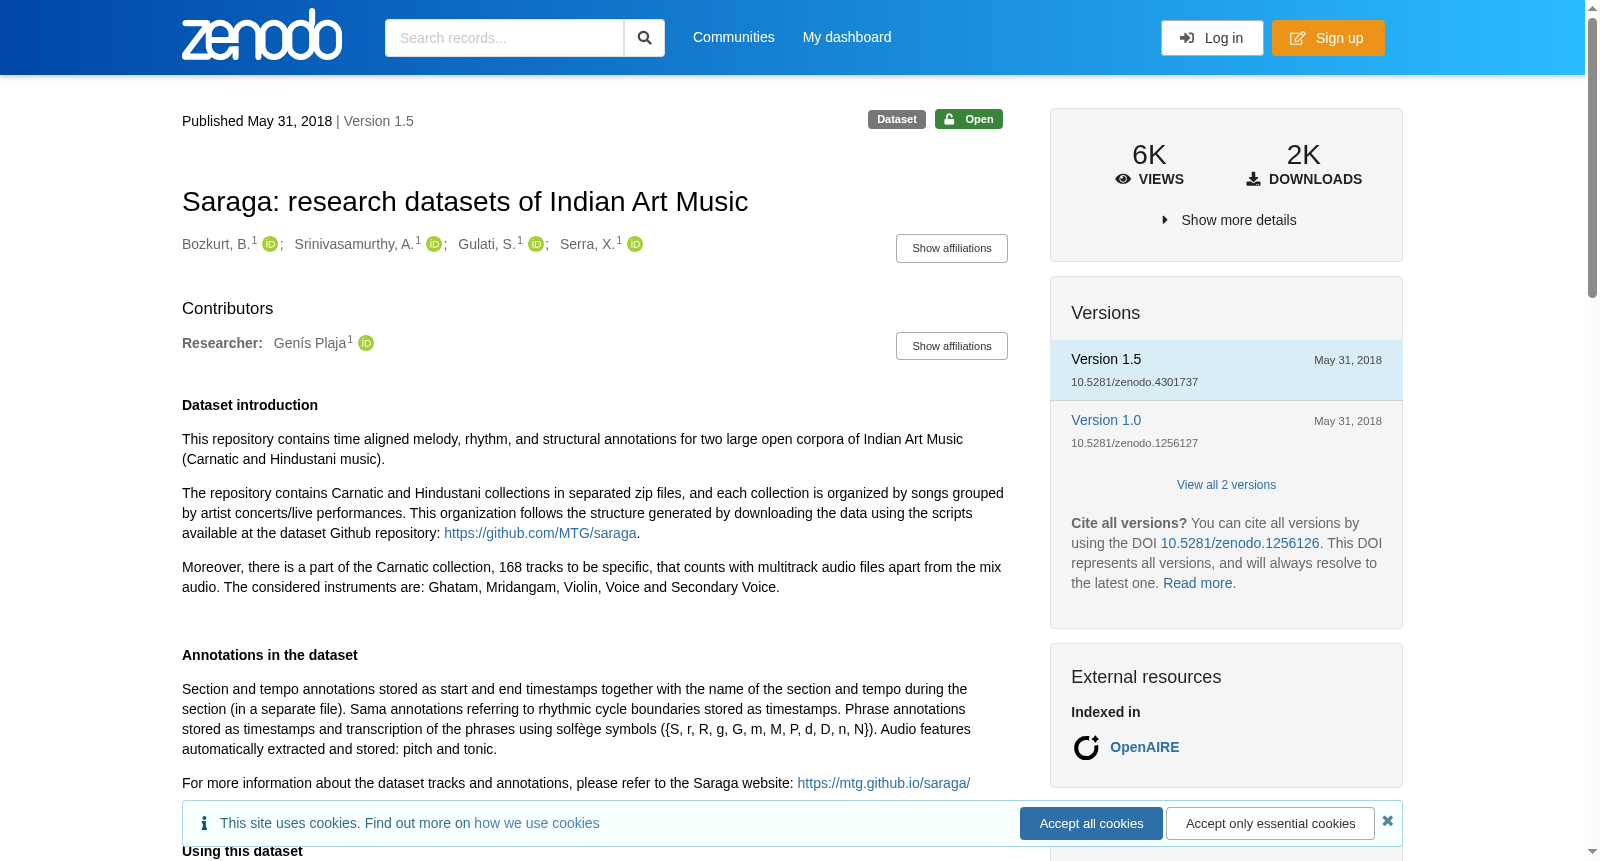Open the Communities menu item
The image size is (1600, 861).
coord(734,37)
